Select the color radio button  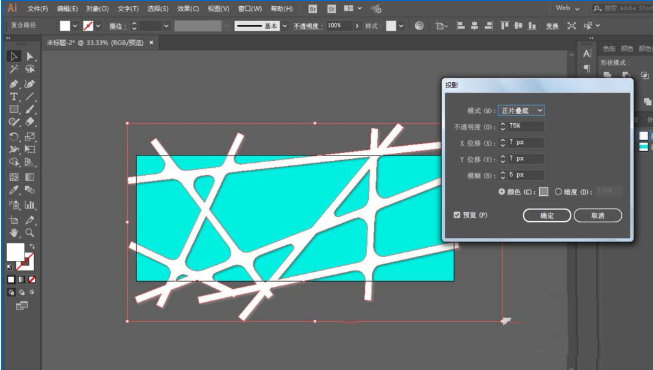coord(501,192)
